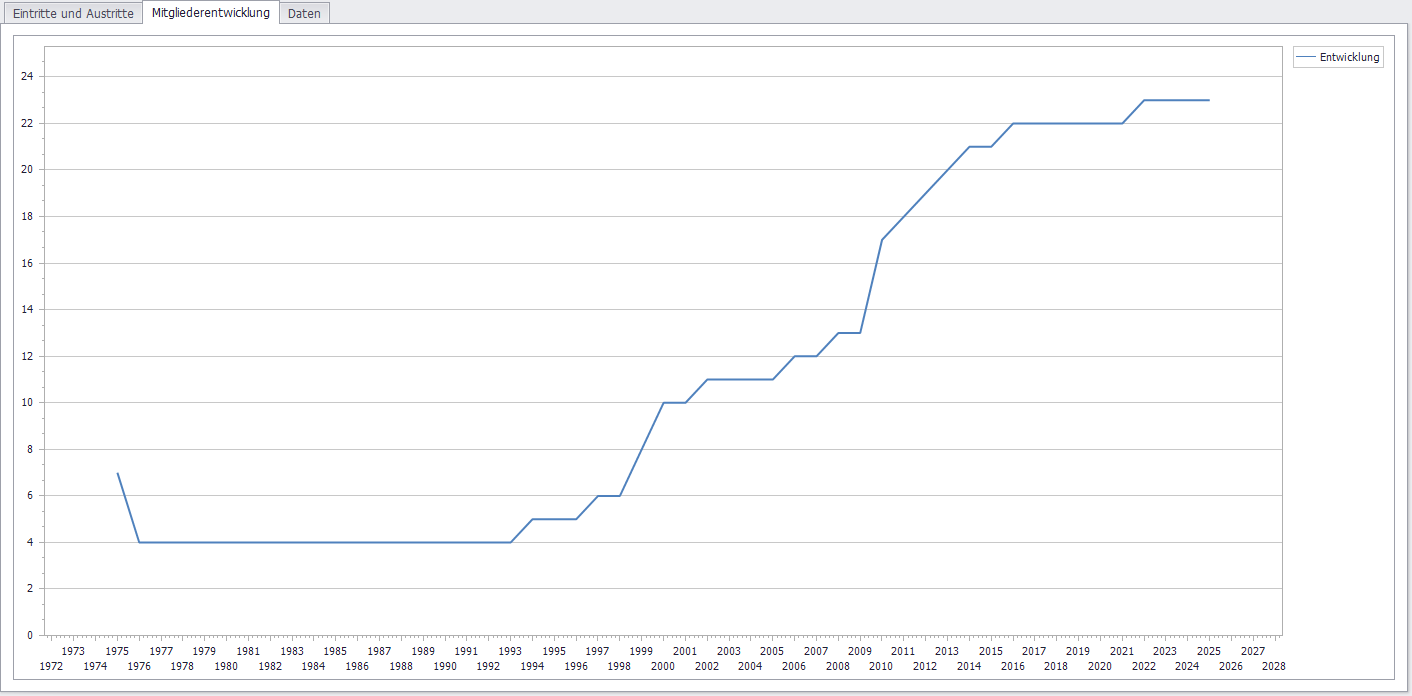
Task: Click the 24 label on the y-axis
Action: 27,77
